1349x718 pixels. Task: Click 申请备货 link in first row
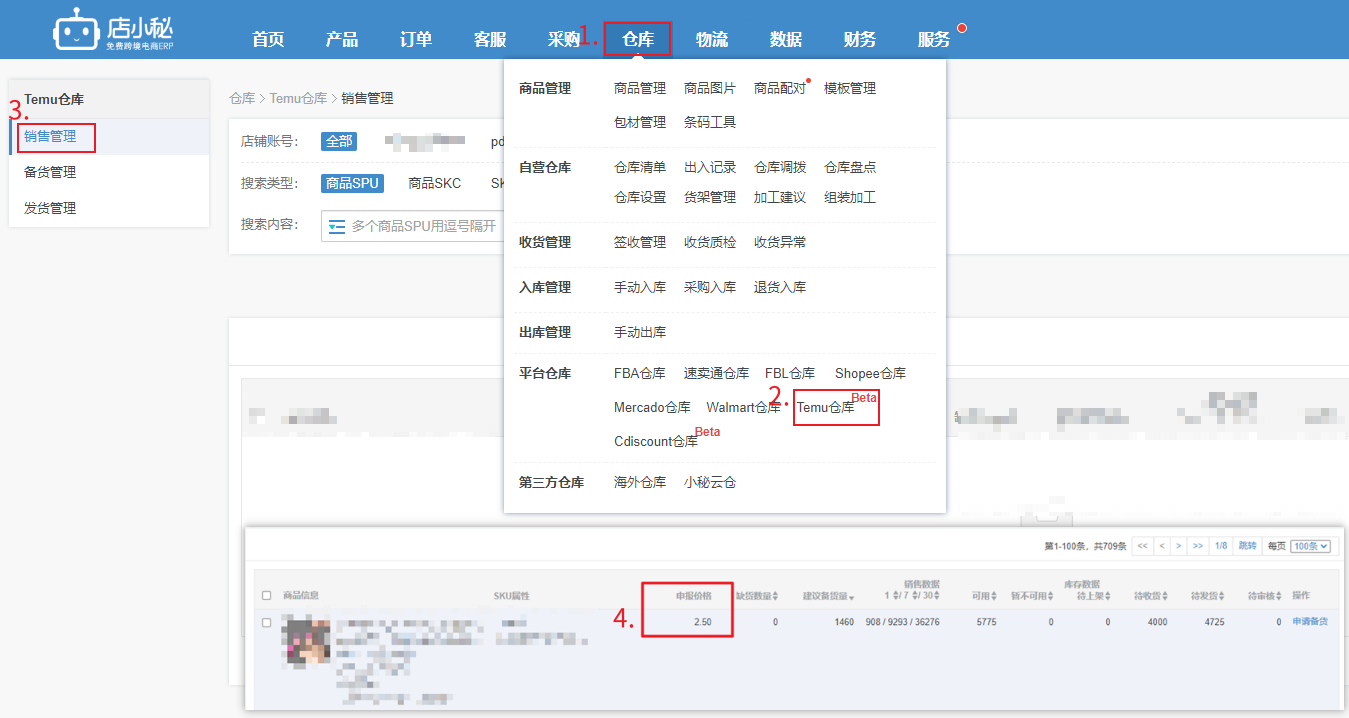[x=1309, y=622]
